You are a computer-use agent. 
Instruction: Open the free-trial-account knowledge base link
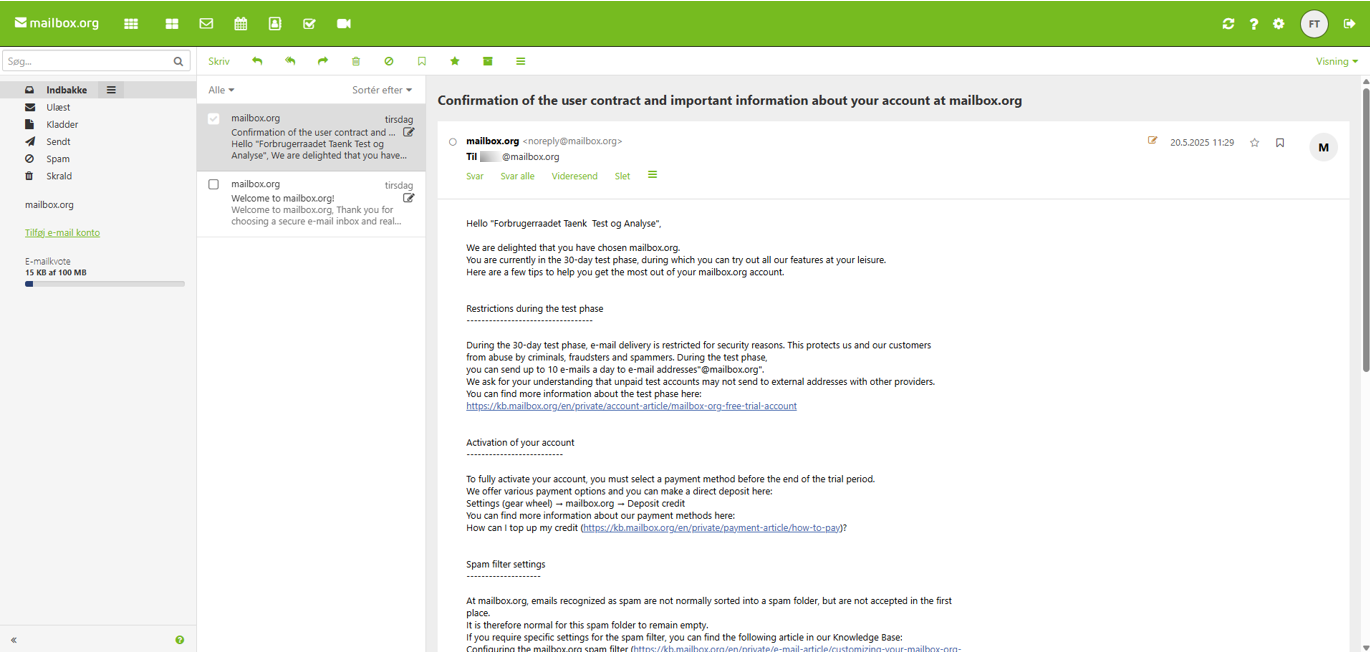pyautogui.click(x=631, y=406)
